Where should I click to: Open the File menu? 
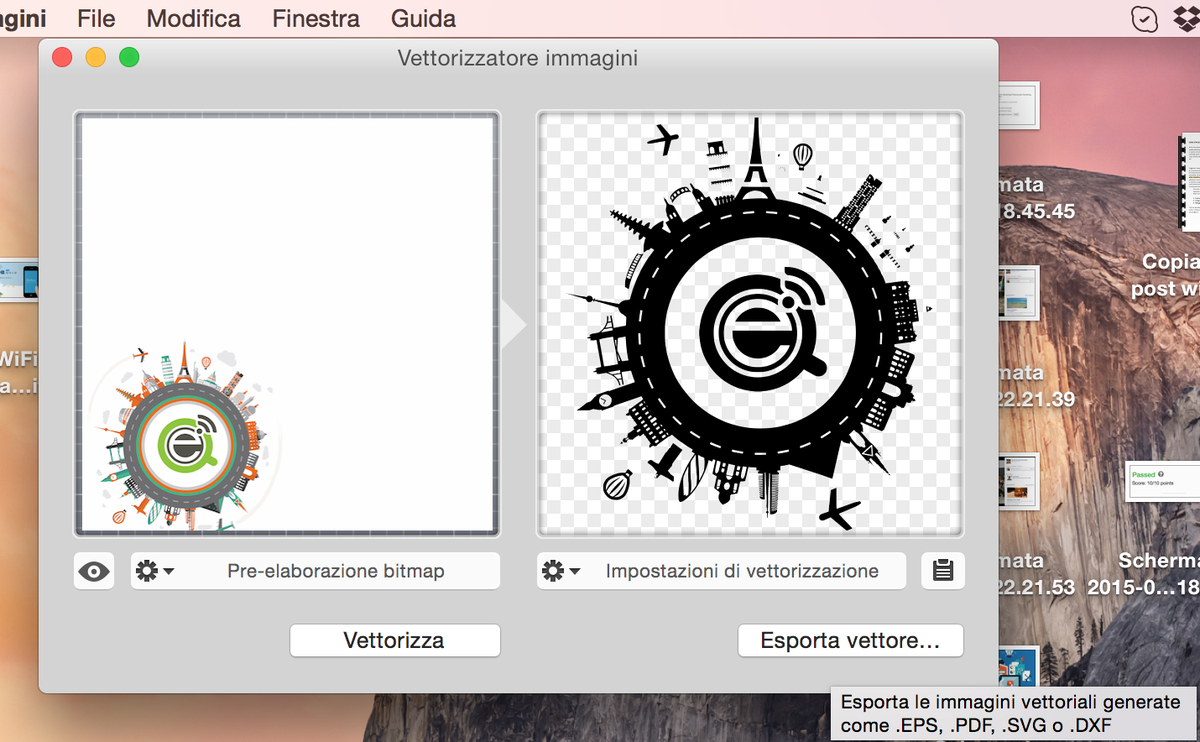95,18
